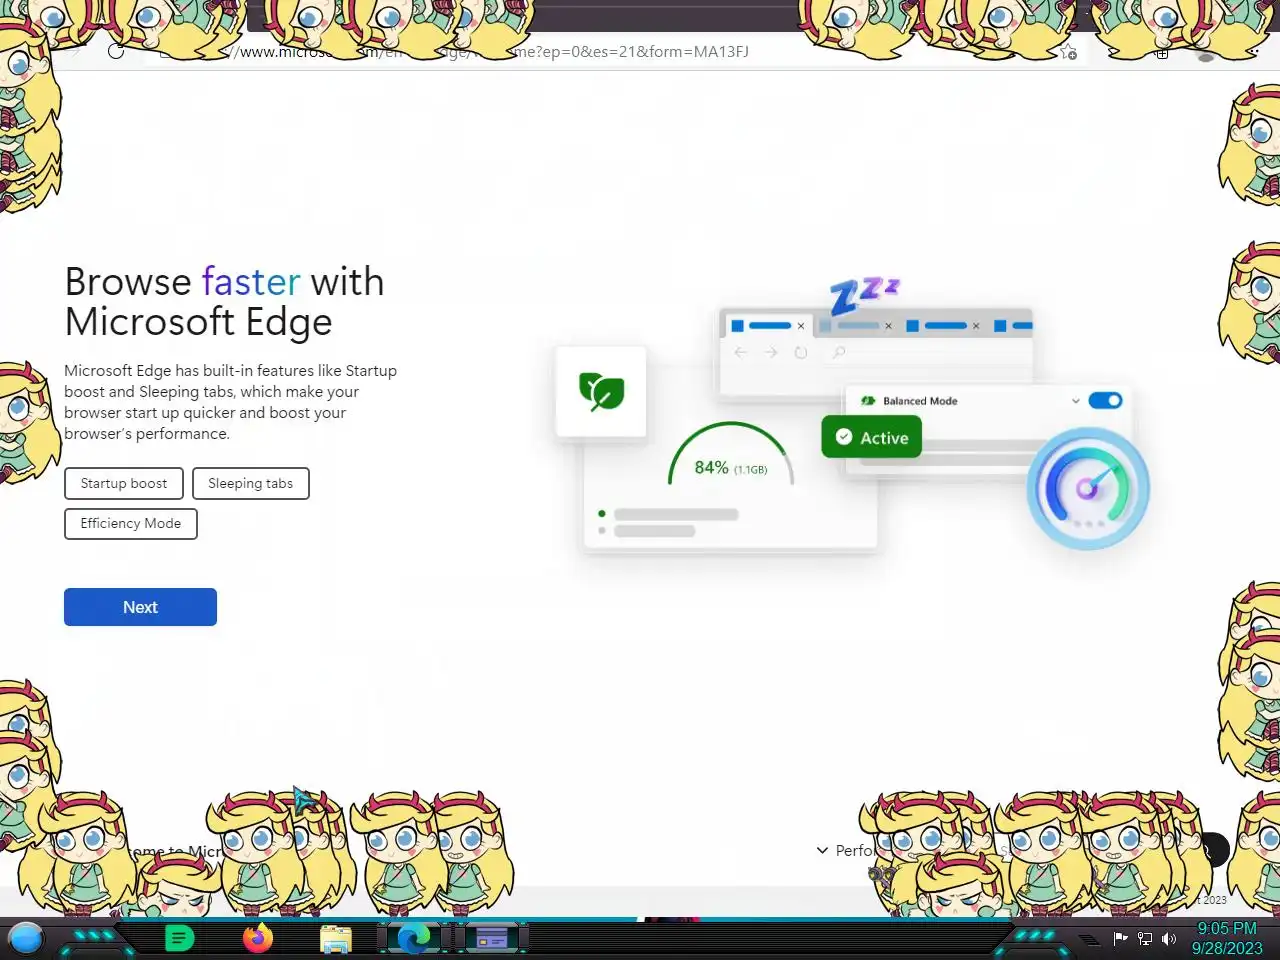Open the purple window app on taskbar
This screenshot has height=960, width=1280.
click(x=491, y=939)
